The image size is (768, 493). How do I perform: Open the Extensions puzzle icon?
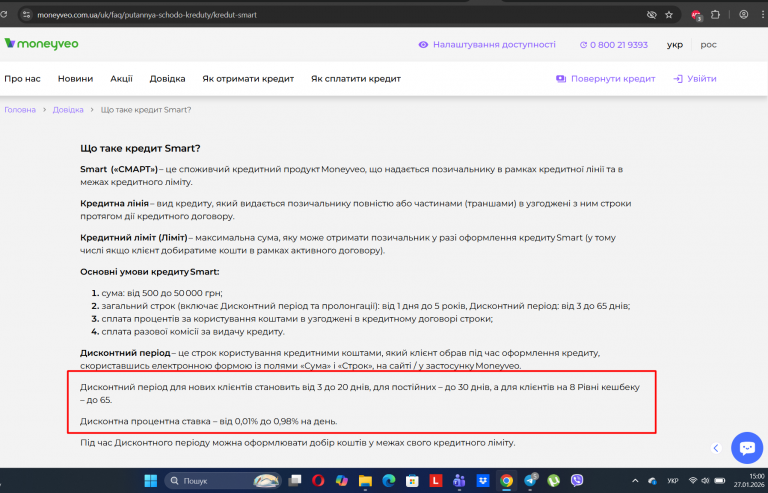click(x=715, y=15)
